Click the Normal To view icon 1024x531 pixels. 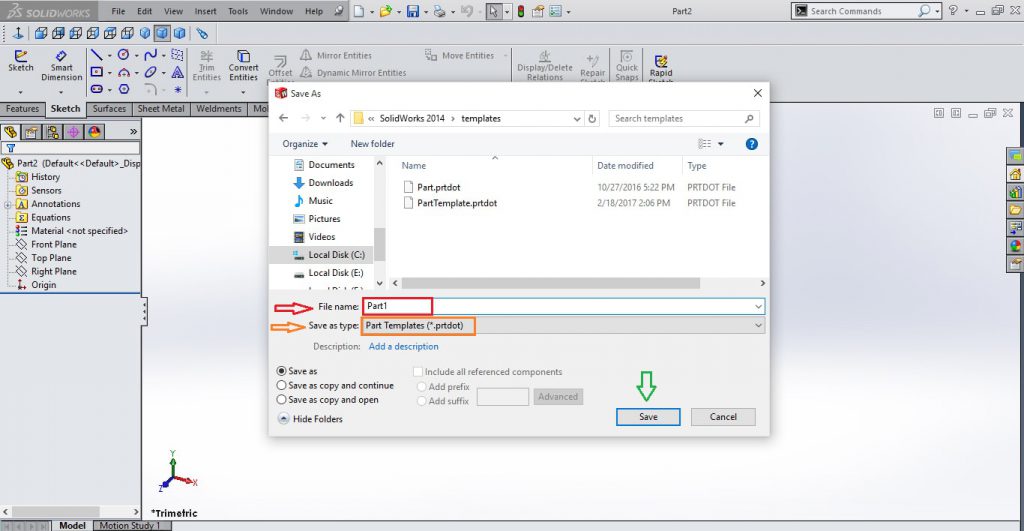[18, 33]
